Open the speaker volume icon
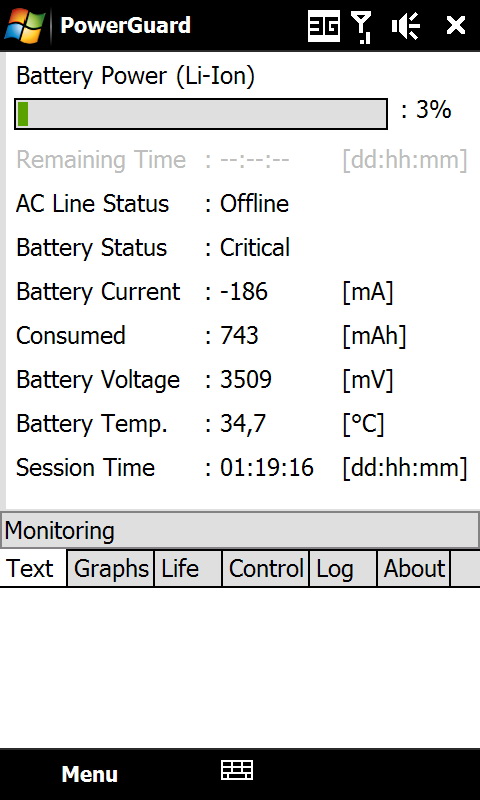Image resolution: width=480 pixels, height=800 pixels. coord(406,26)
